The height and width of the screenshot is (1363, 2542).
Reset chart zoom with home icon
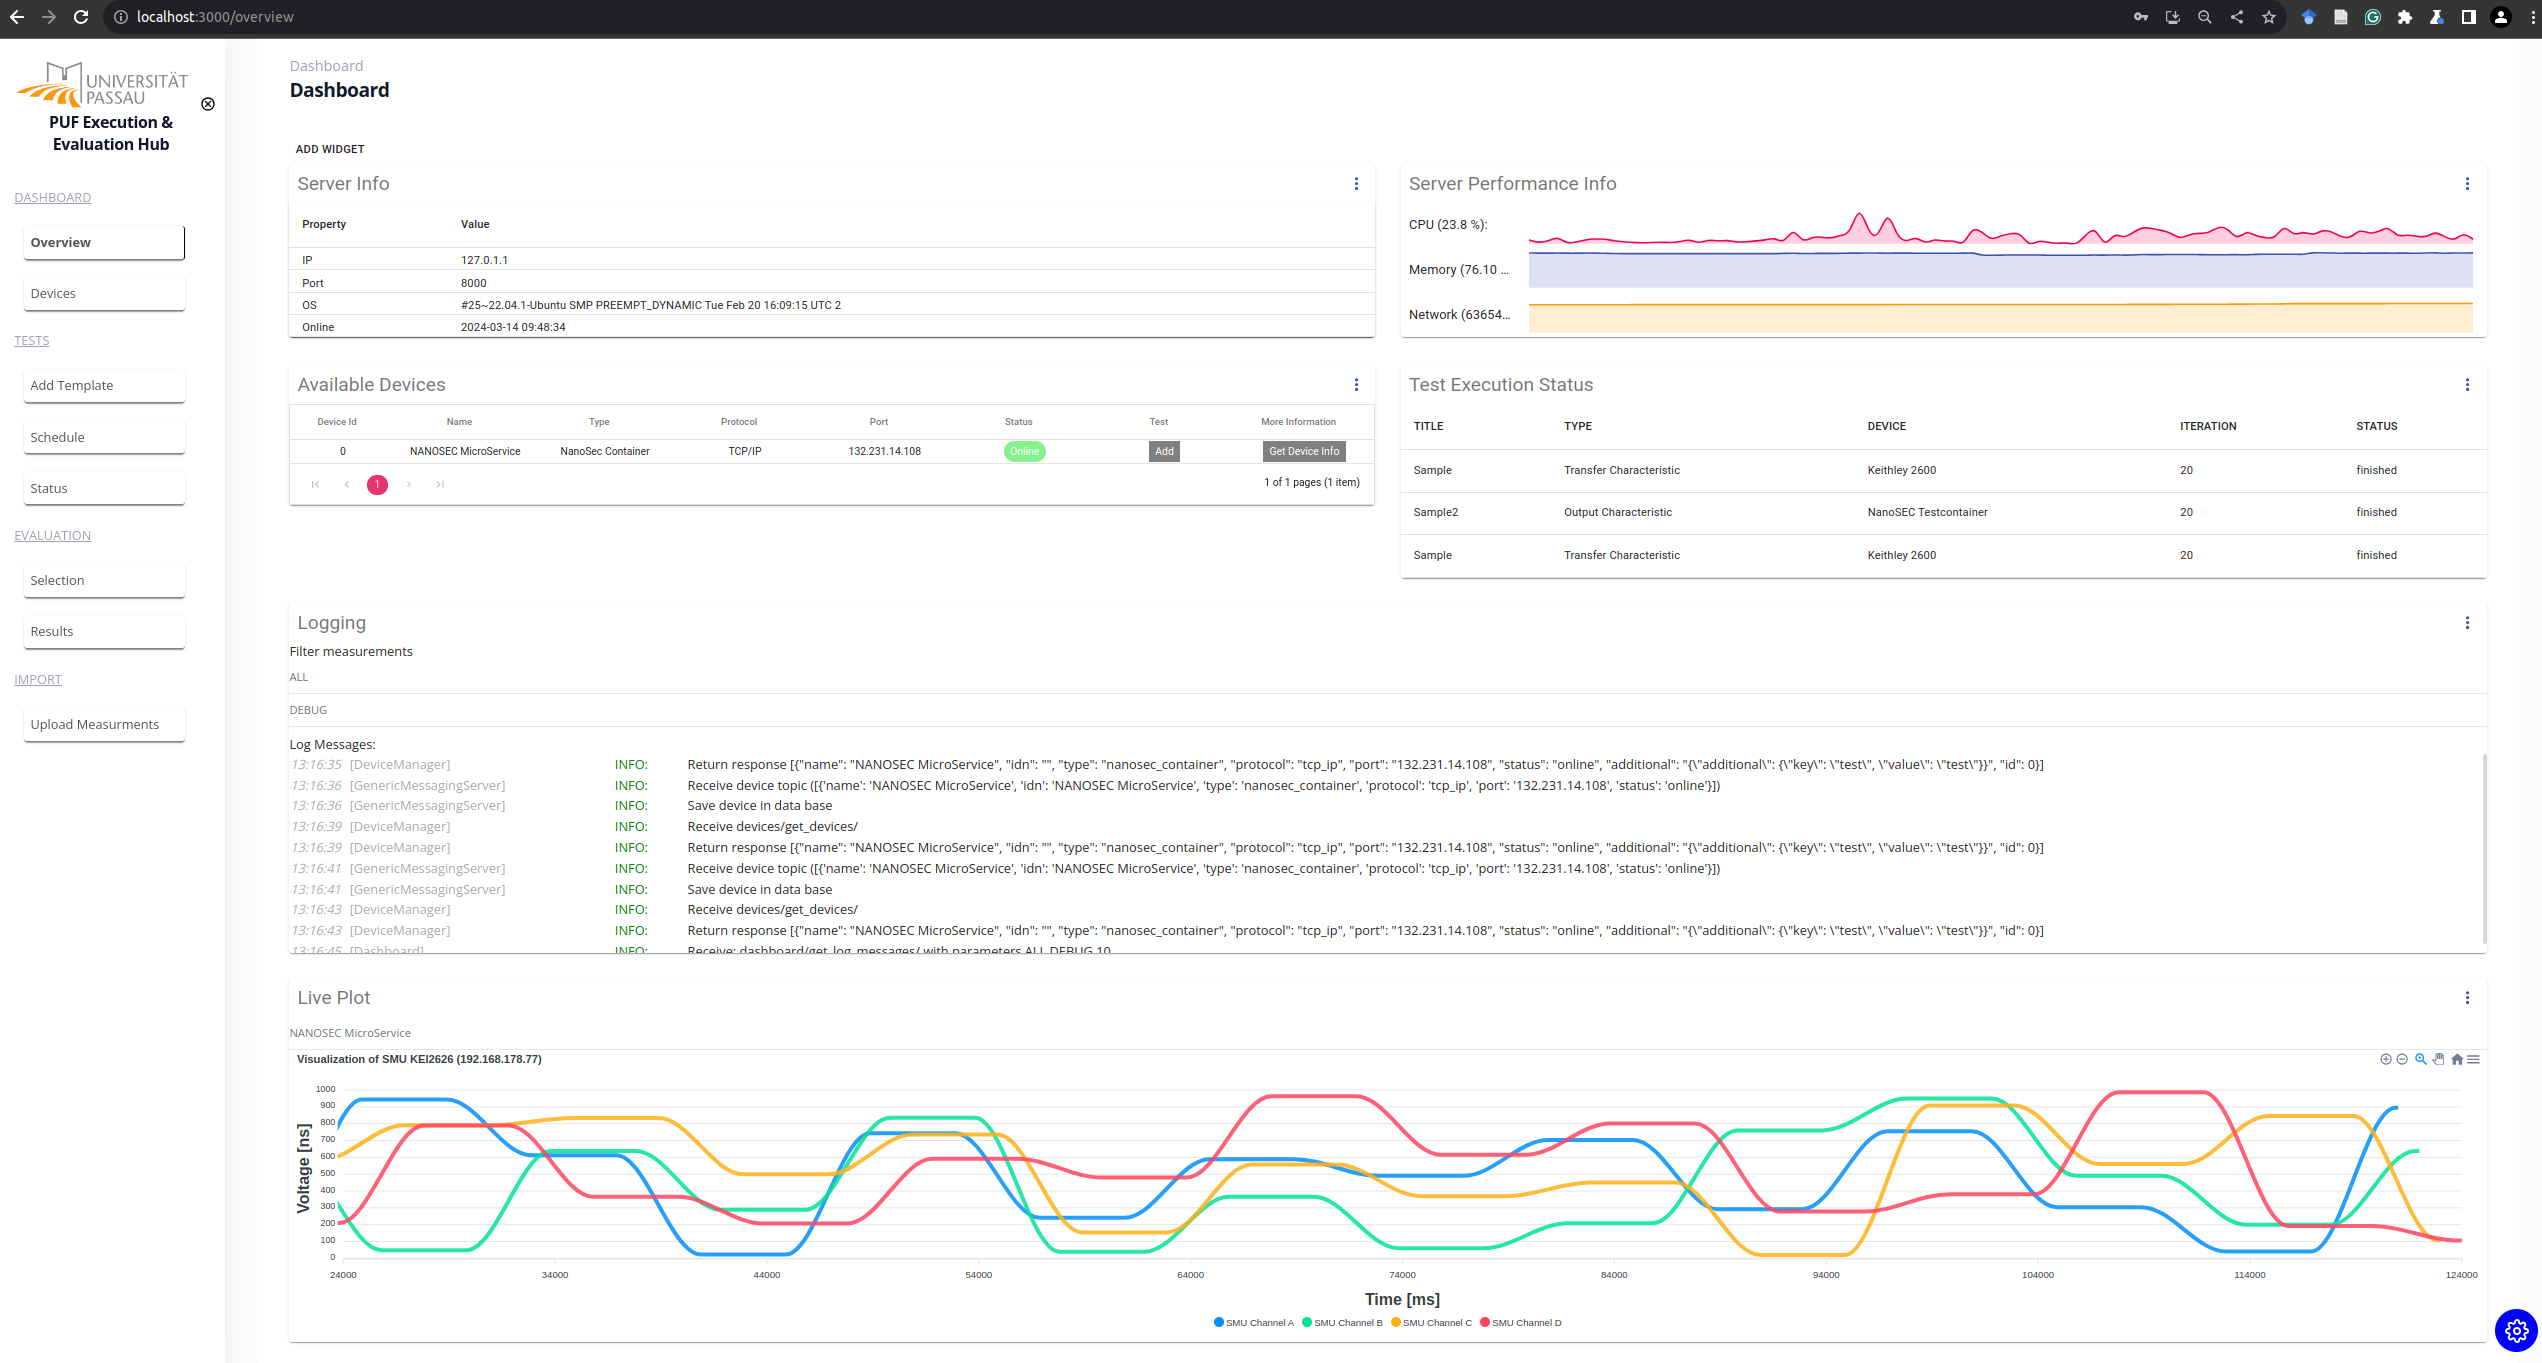(x=2457, y=1059)
